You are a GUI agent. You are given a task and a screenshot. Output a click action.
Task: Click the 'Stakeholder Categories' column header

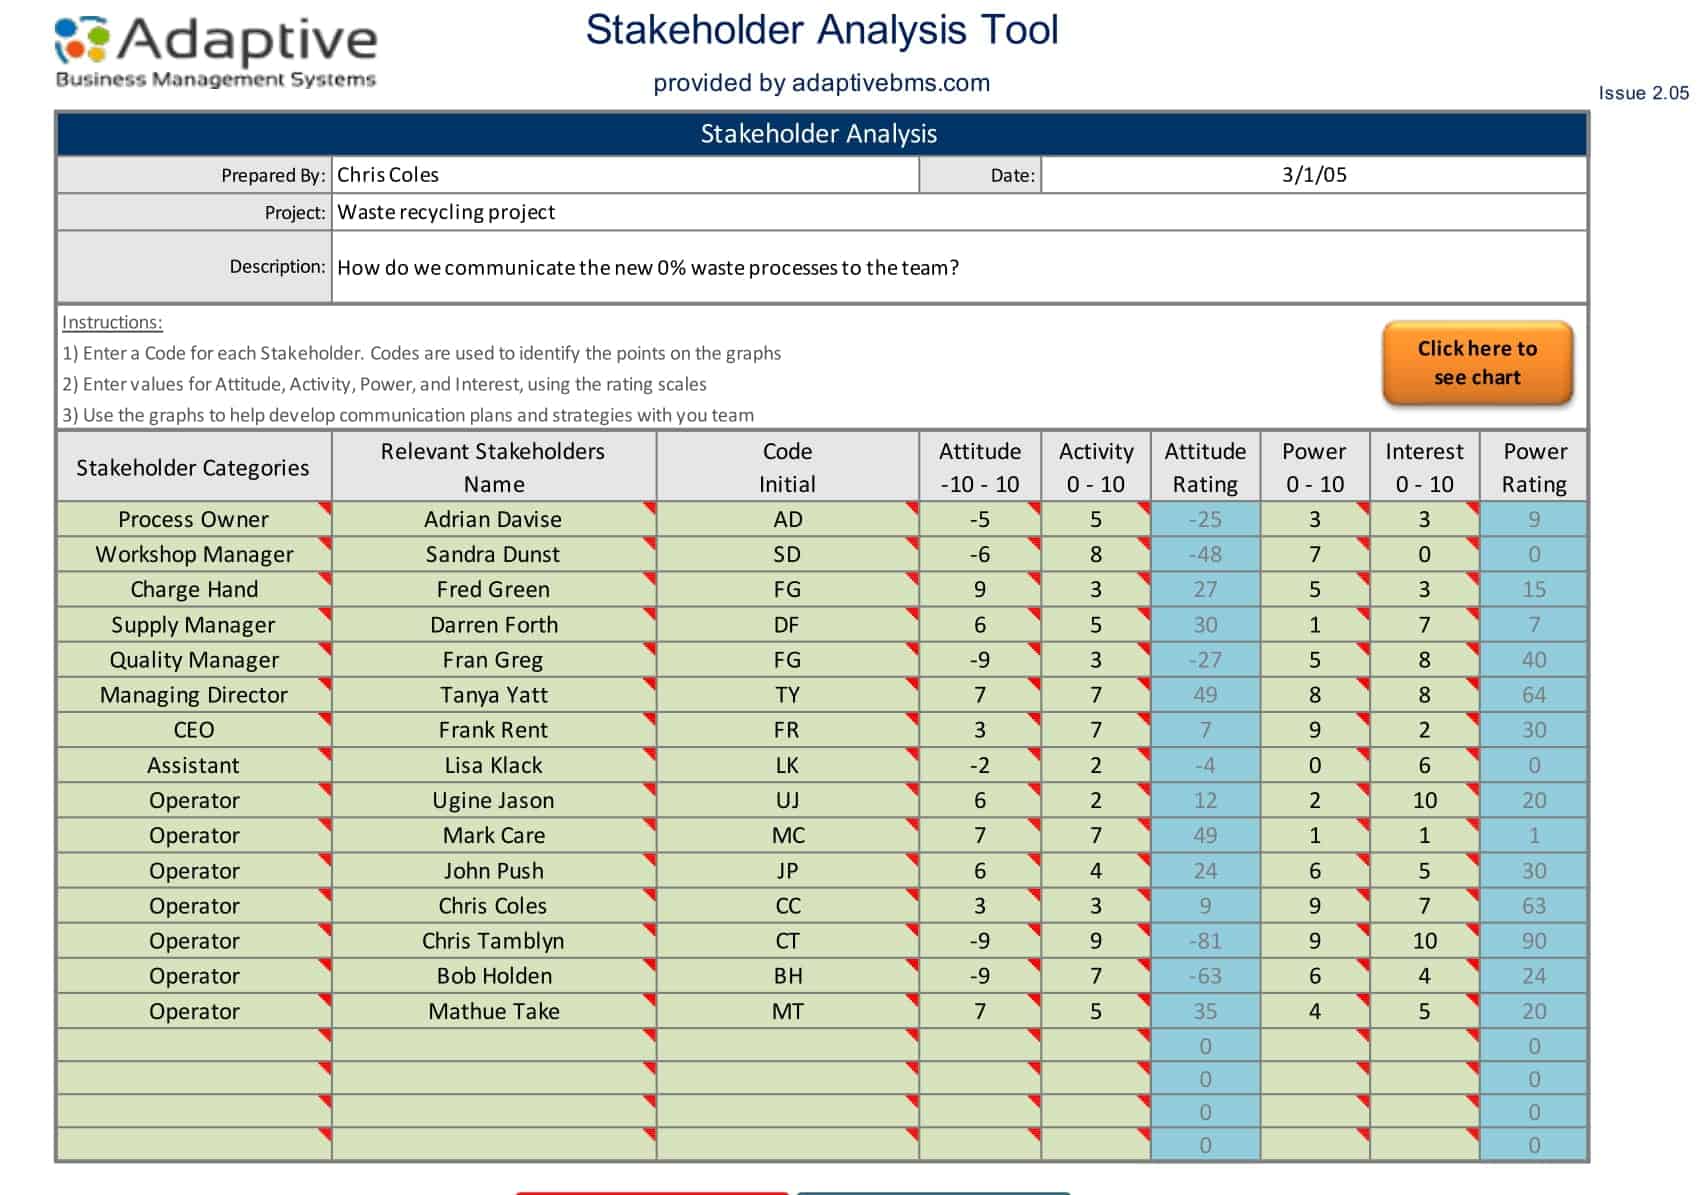click(193, 467)
